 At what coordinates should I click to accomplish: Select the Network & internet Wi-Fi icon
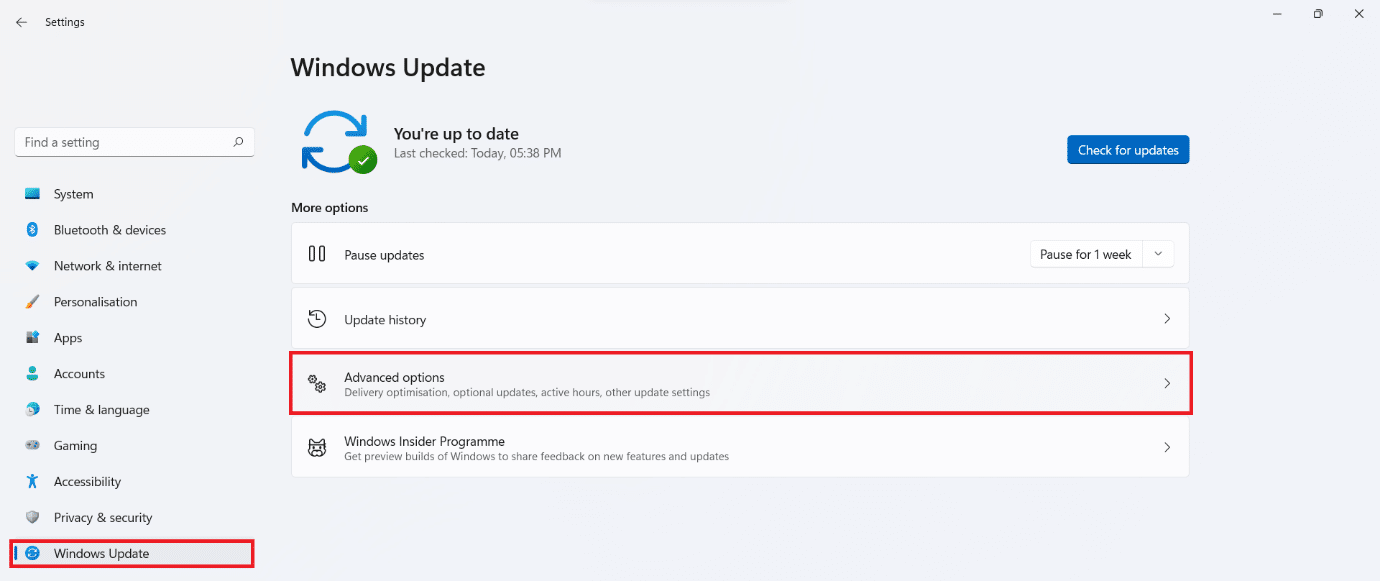(x=33, y=266)
